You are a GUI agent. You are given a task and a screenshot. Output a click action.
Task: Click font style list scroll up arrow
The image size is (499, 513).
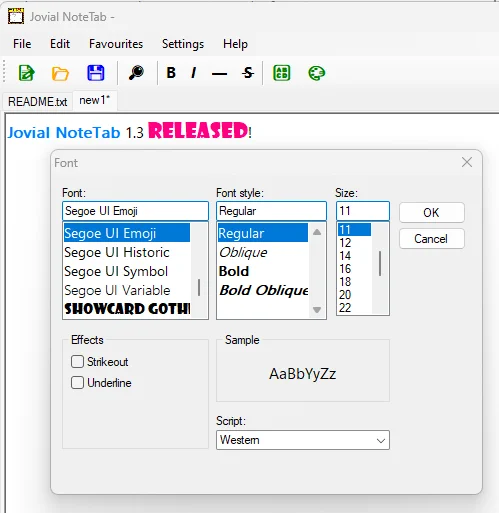pos(317,232)
